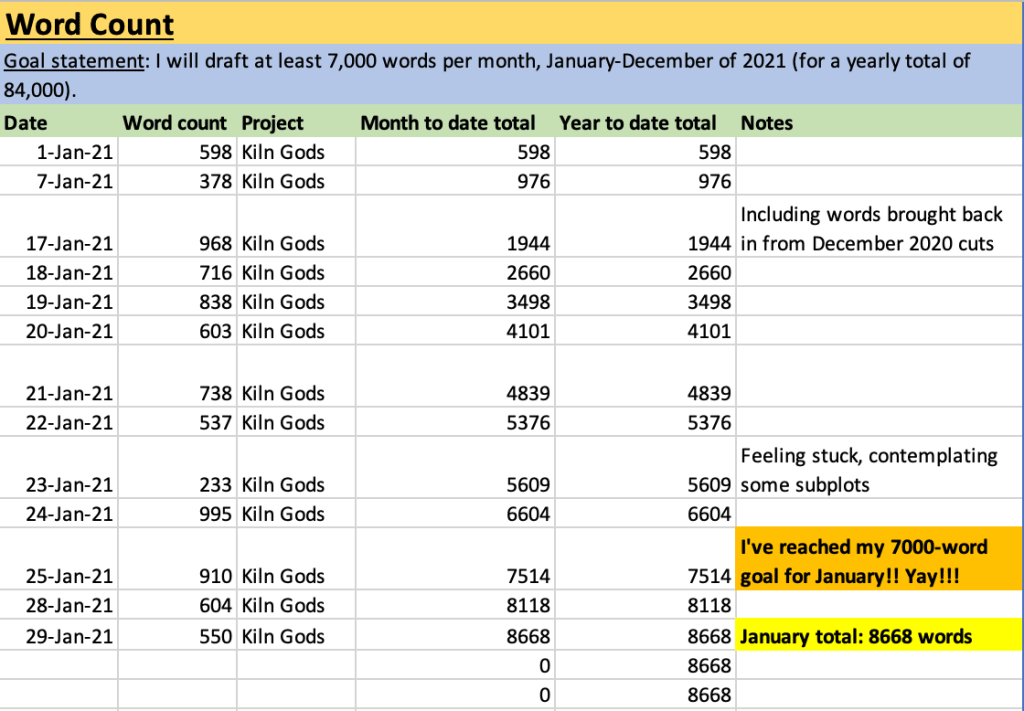Click Kiln Gods in the 29-Jan-21 row
The width and height of the screenshot is (1024, 711).
(x=296, y=635)
